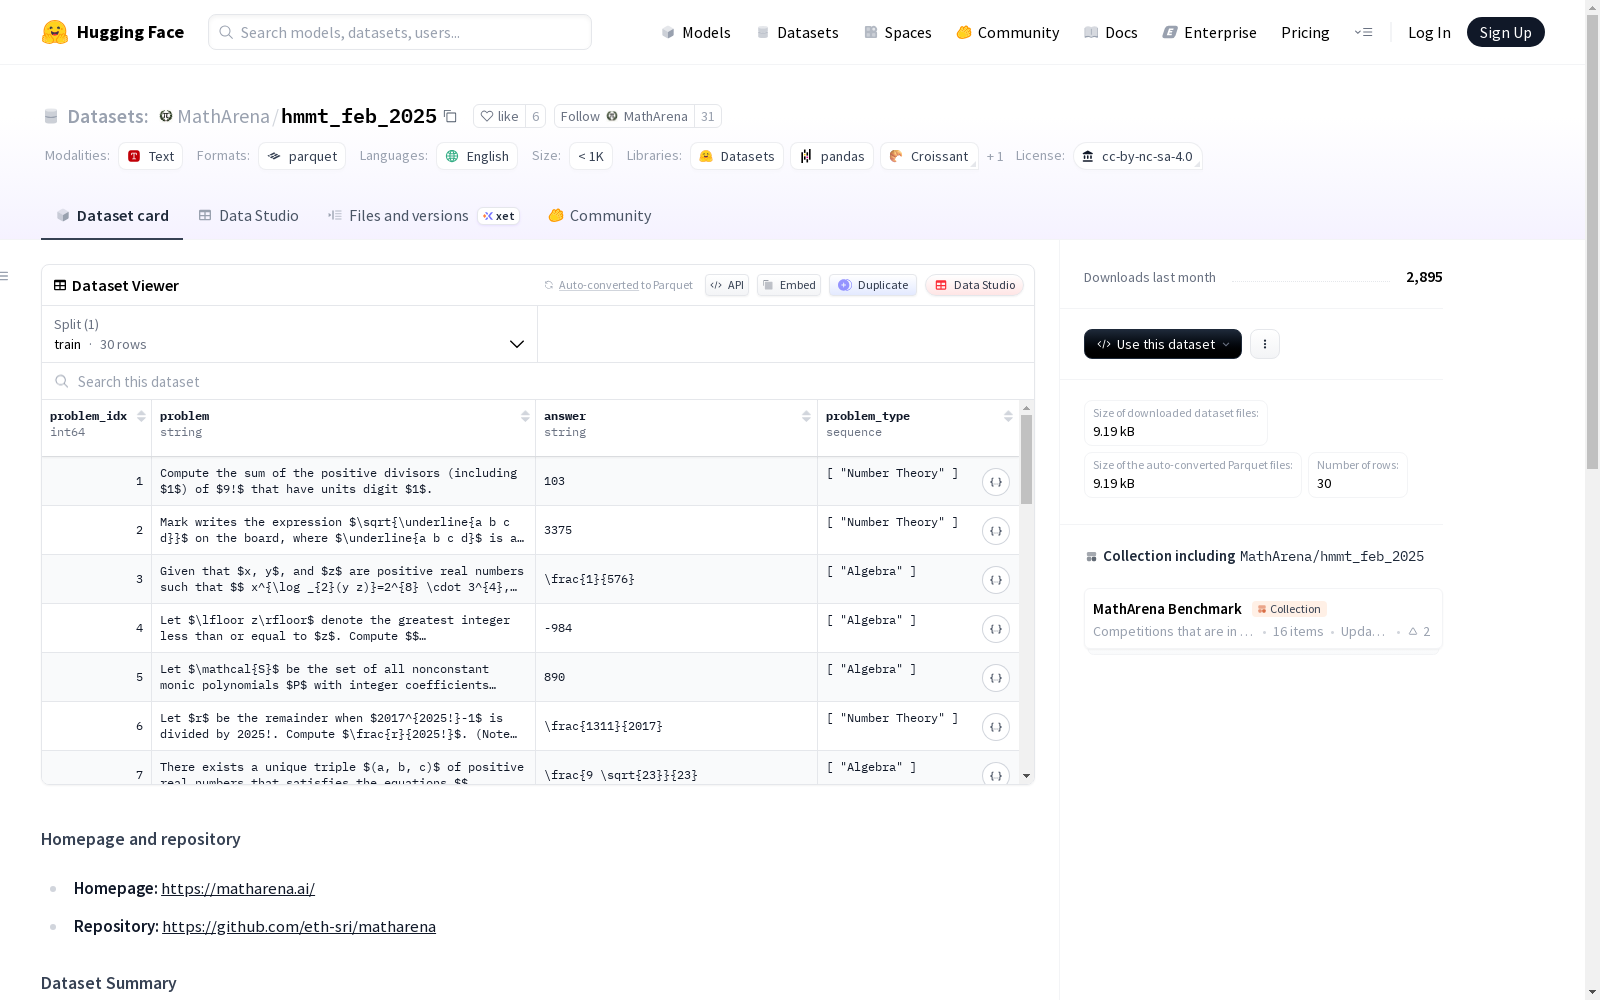The width and height of the screenshot is (1600, 1000).
Task: Select the pandas library tag
Action: (x=832, y=156)
